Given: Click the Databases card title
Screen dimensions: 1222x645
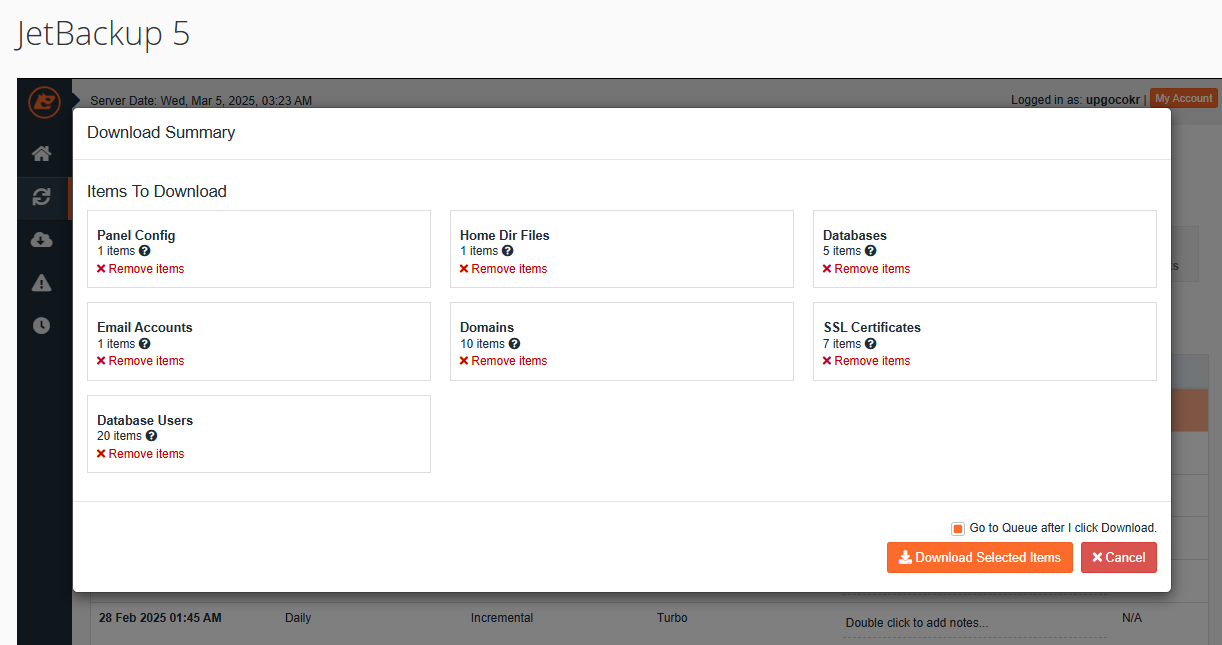Looking at the screenshot, I should pos(855,235).
